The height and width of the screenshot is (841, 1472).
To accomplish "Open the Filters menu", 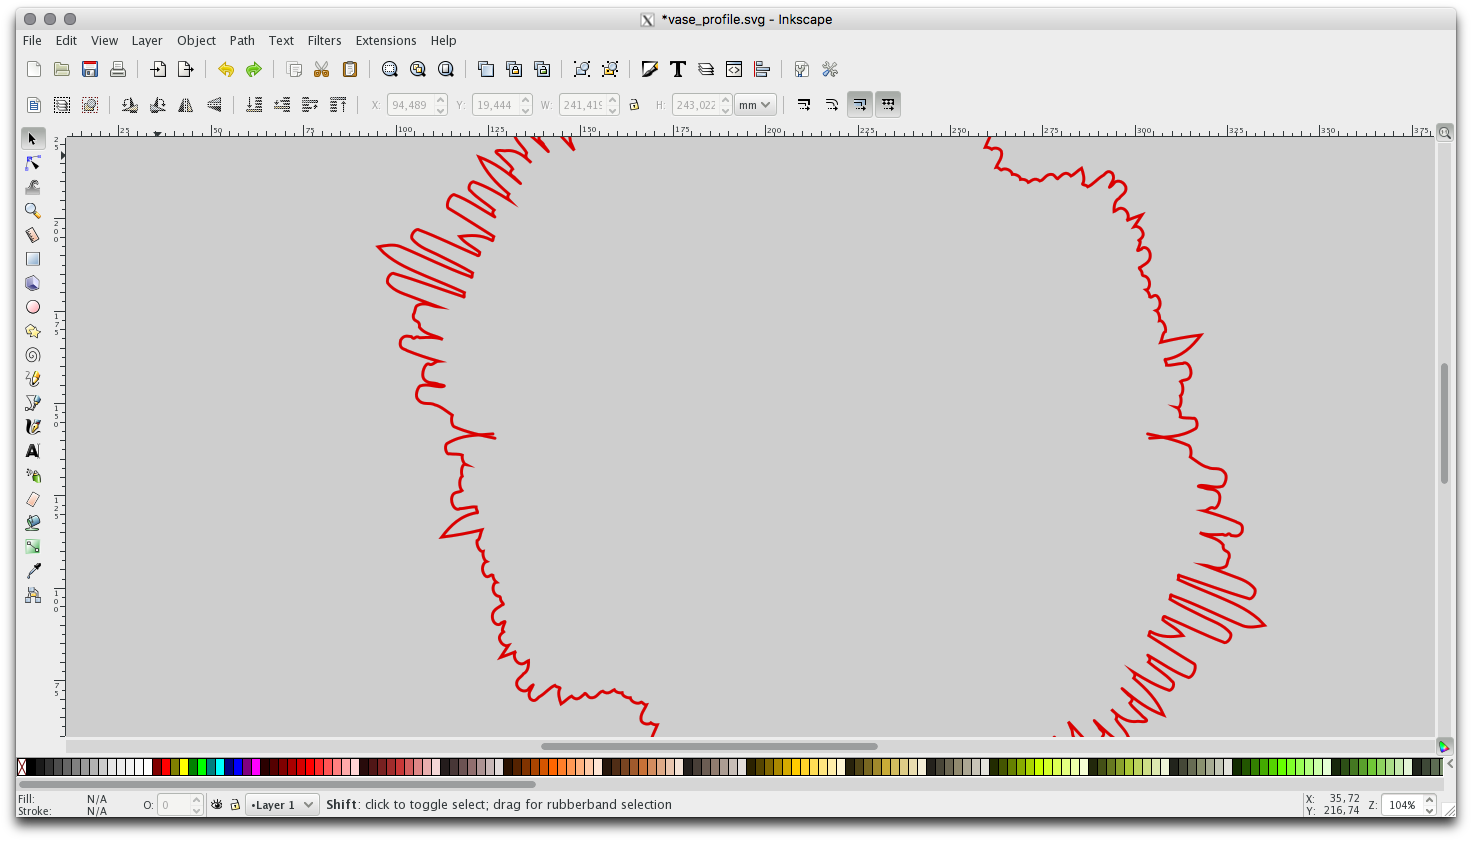I will click(x=324, y=41).
